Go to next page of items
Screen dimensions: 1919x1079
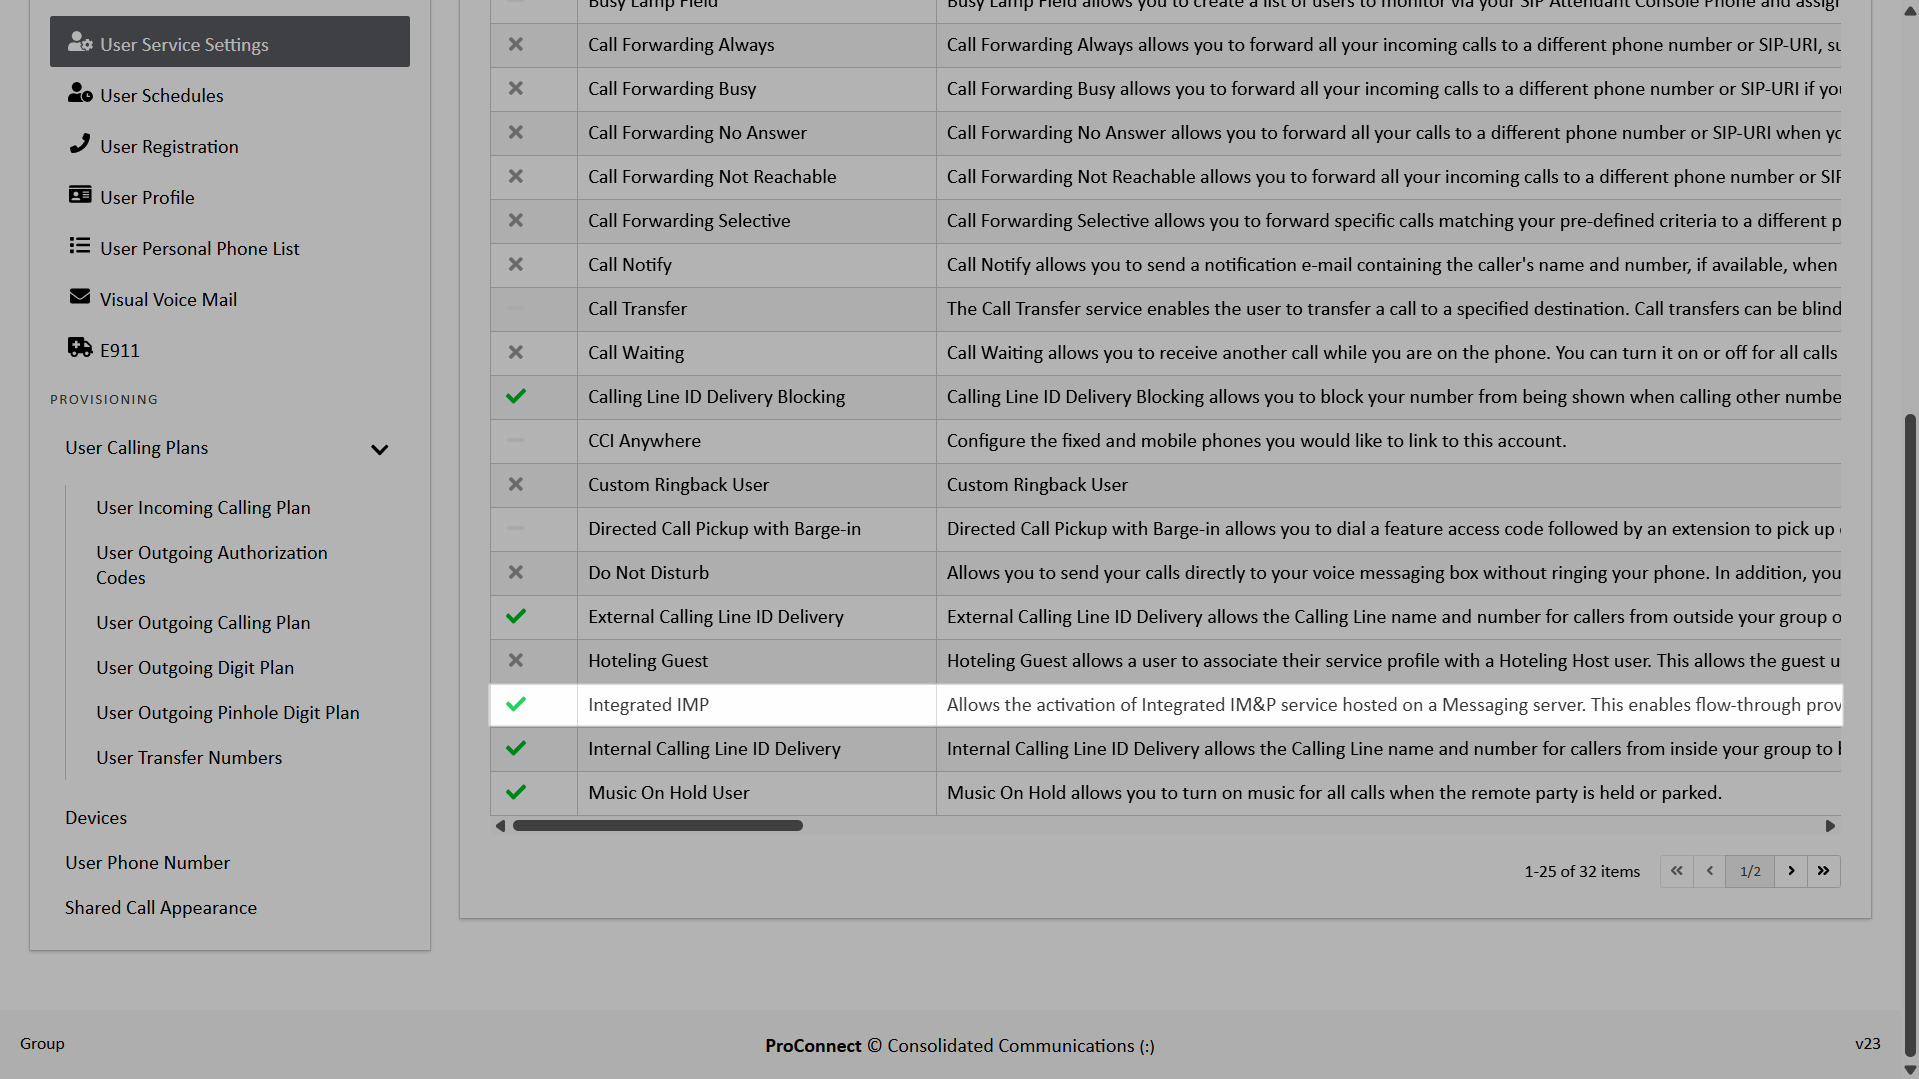pyautogui.click(x=1791, y=871)
